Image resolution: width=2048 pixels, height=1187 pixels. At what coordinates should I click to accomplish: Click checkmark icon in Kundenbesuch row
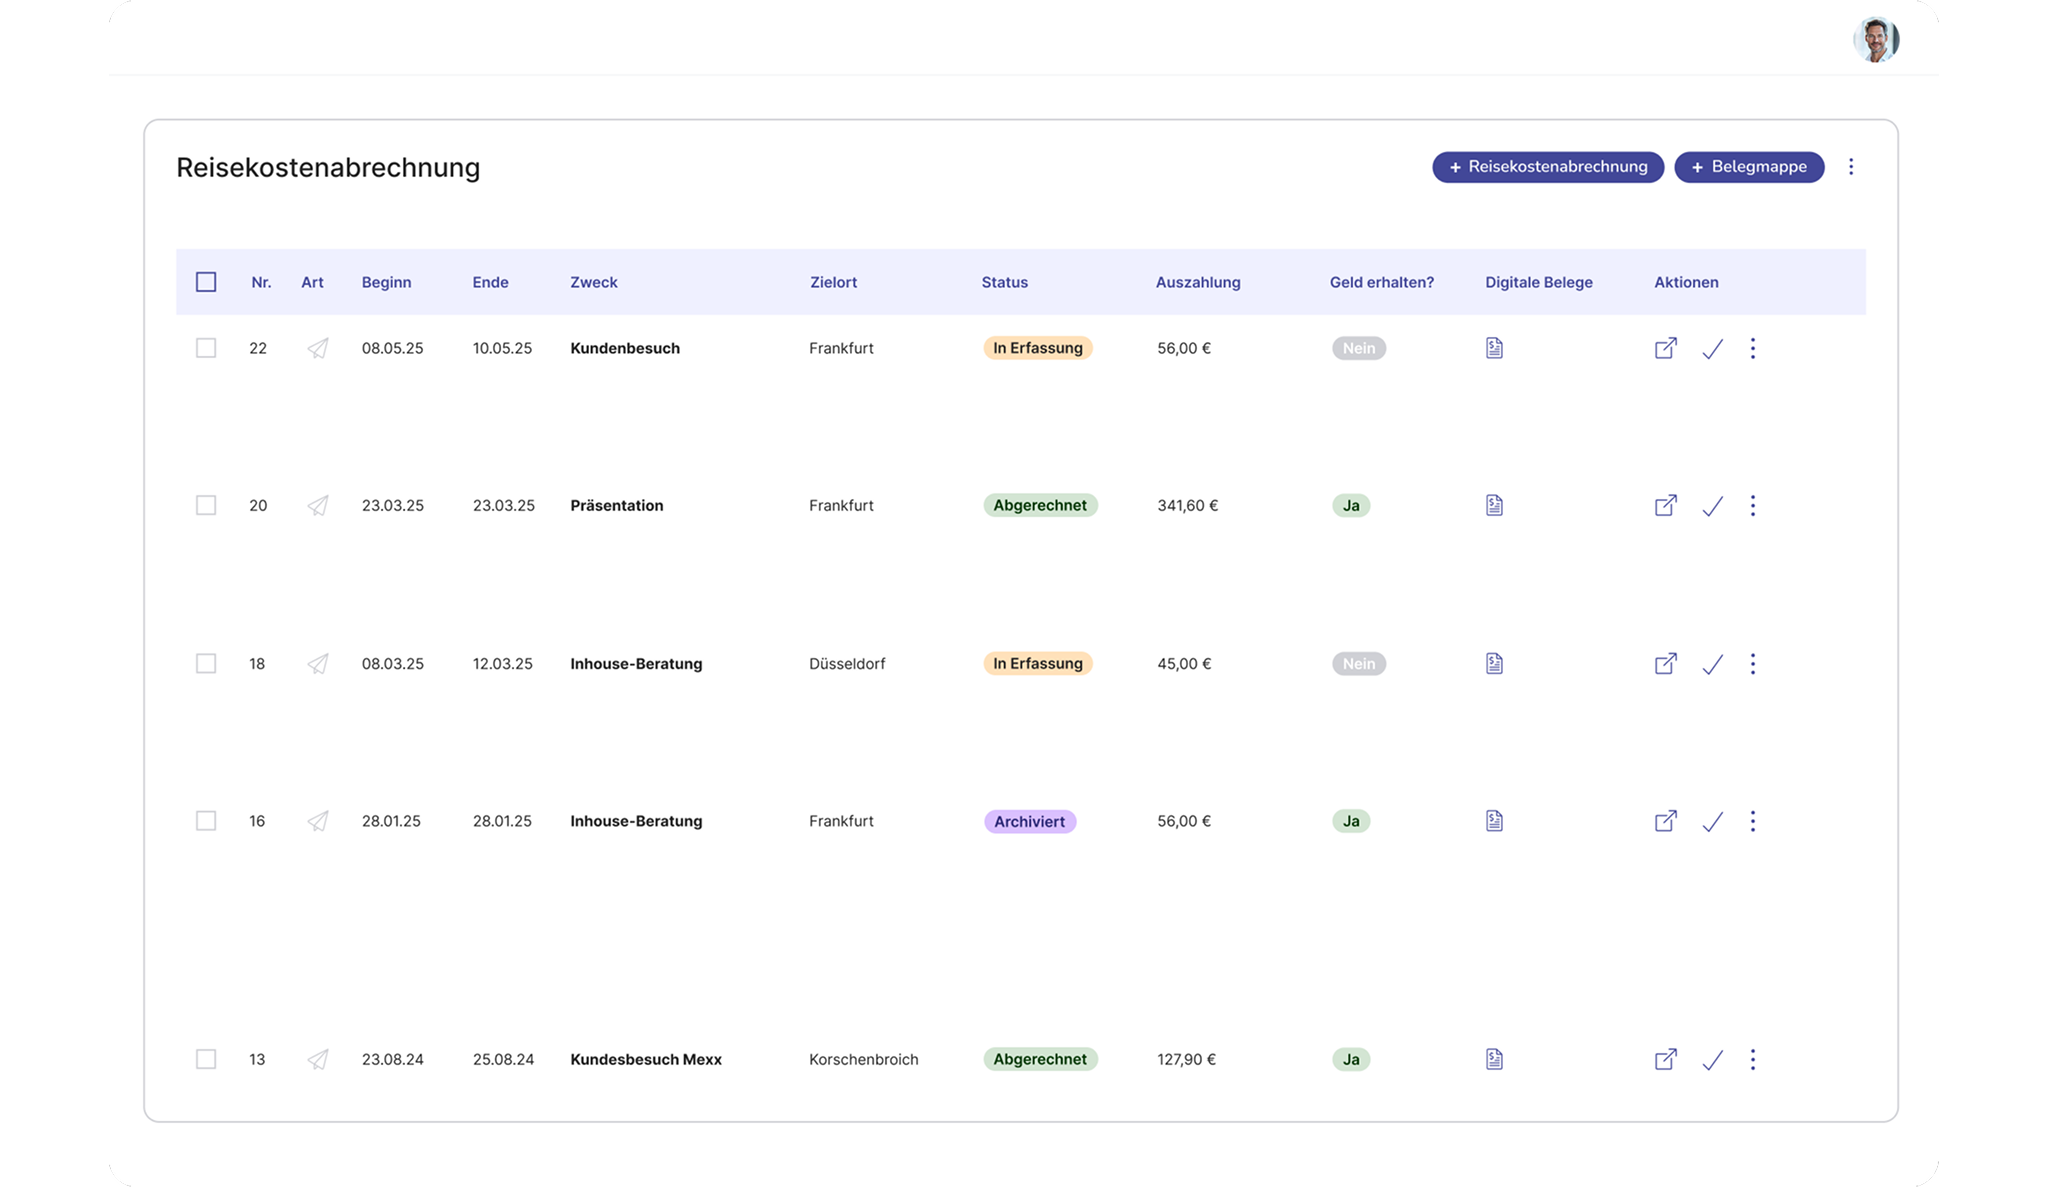point(1712,349)
